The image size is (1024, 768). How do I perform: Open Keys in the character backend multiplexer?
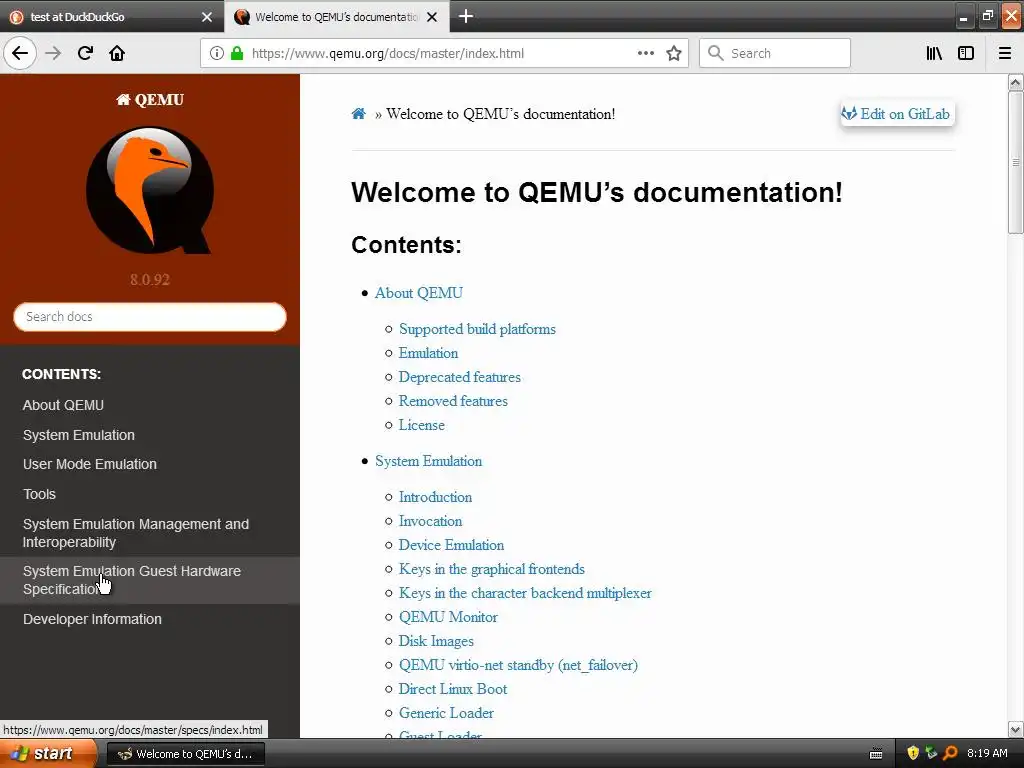pos(525,593)
